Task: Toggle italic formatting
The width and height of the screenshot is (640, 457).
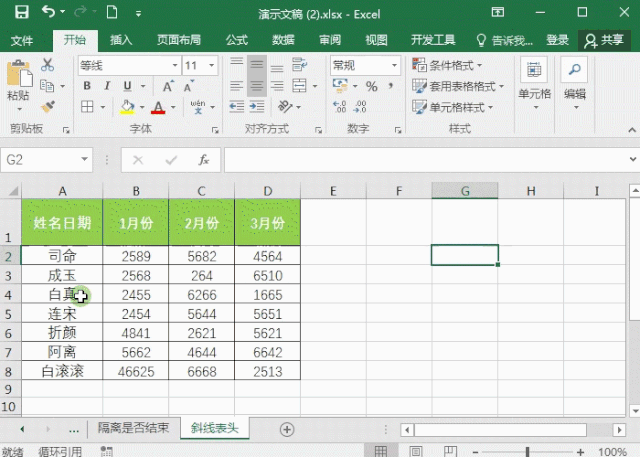Action: 107,86
